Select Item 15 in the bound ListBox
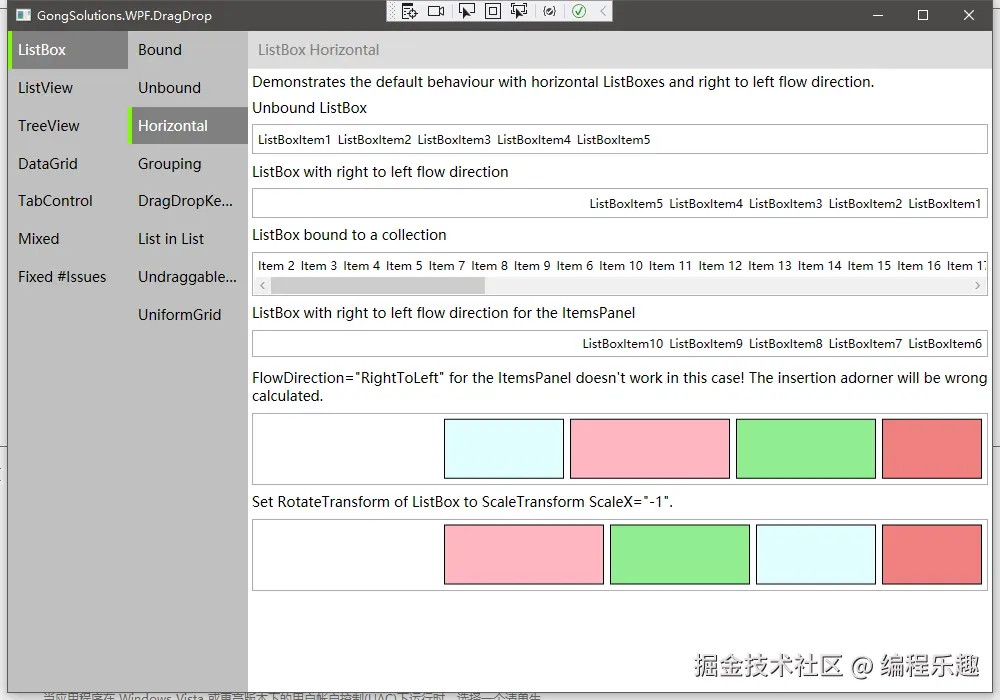Viewport: 1000px width, 700px height. (869, 266)
